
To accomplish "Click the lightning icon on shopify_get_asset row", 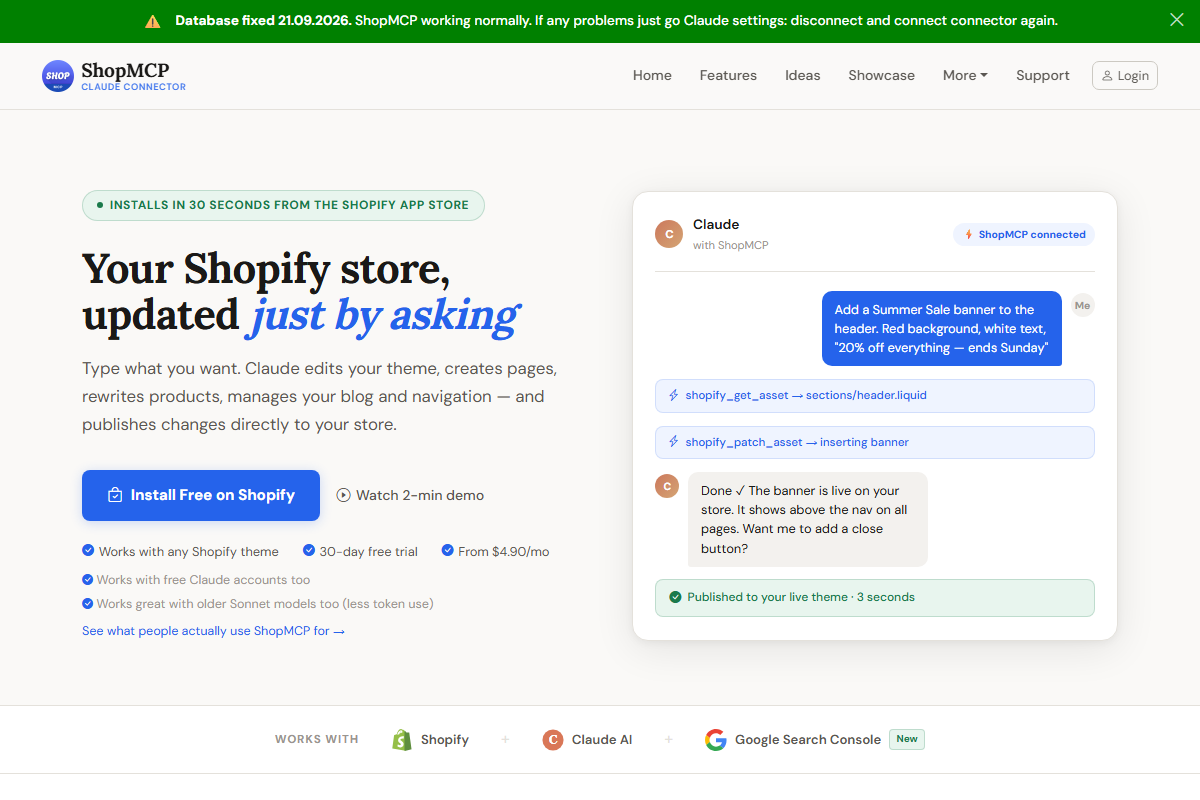I will [x=673, y=396].
